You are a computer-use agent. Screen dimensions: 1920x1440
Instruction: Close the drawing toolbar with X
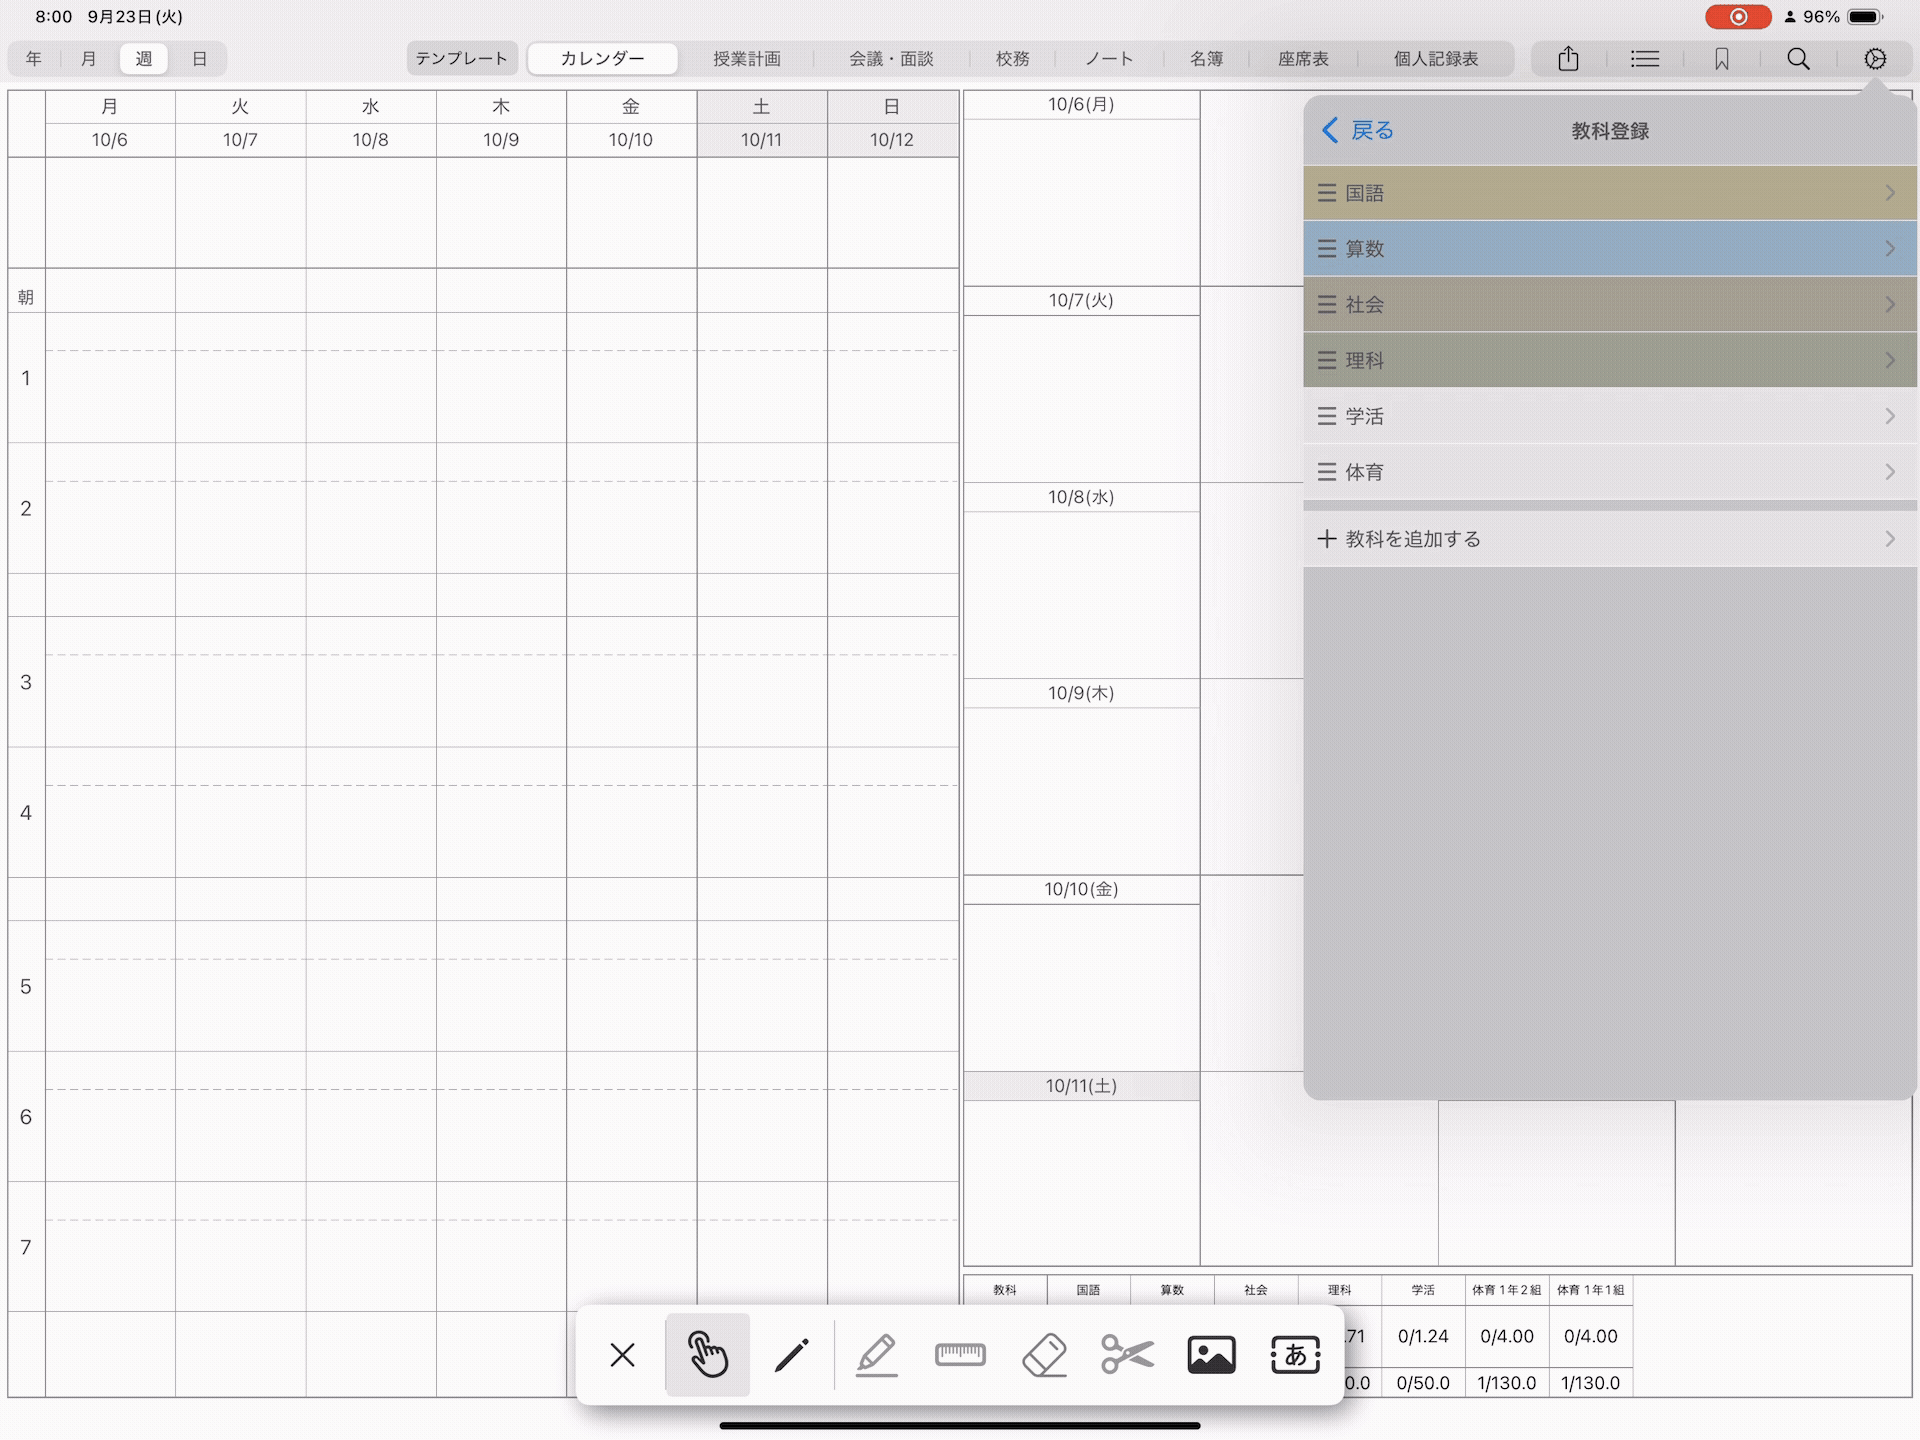tap(622, 1355)
